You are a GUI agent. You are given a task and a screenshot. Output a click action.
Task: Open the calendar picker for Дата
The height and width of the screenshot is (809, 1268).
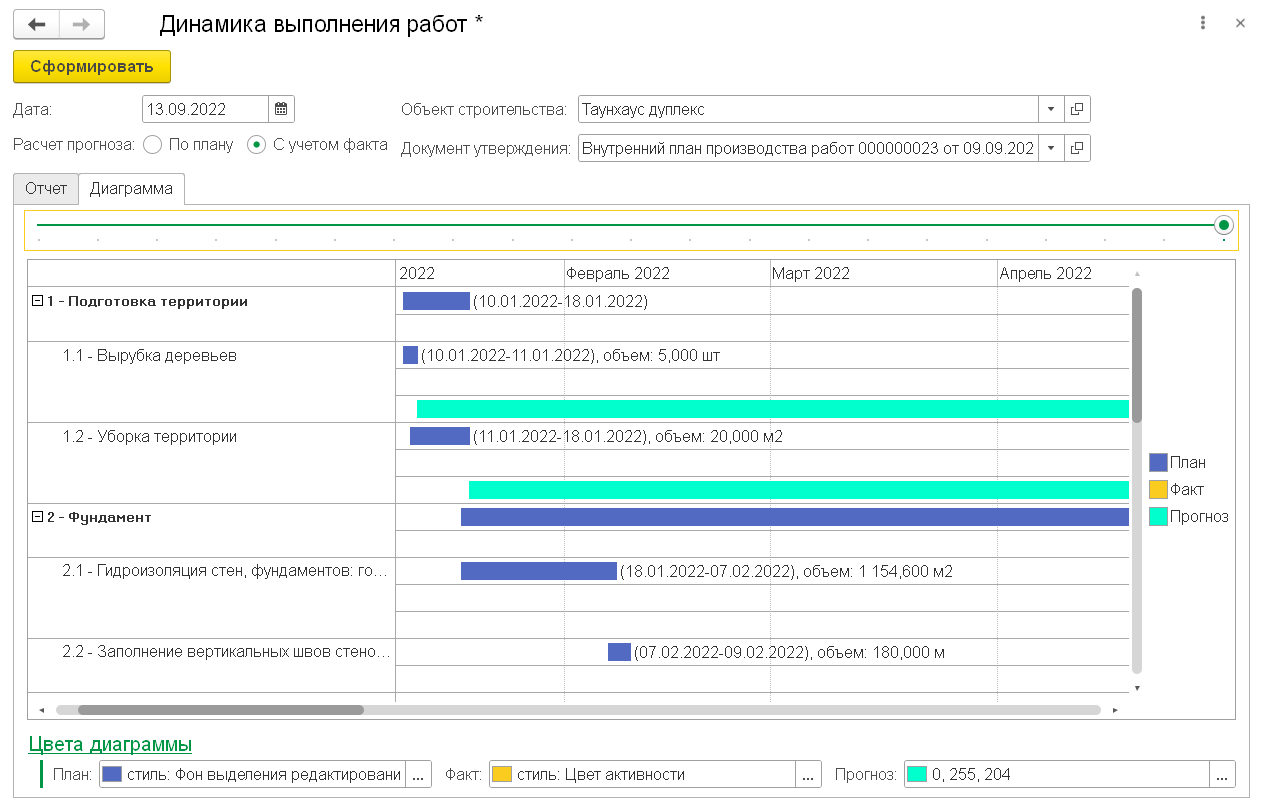click(281, 109)
